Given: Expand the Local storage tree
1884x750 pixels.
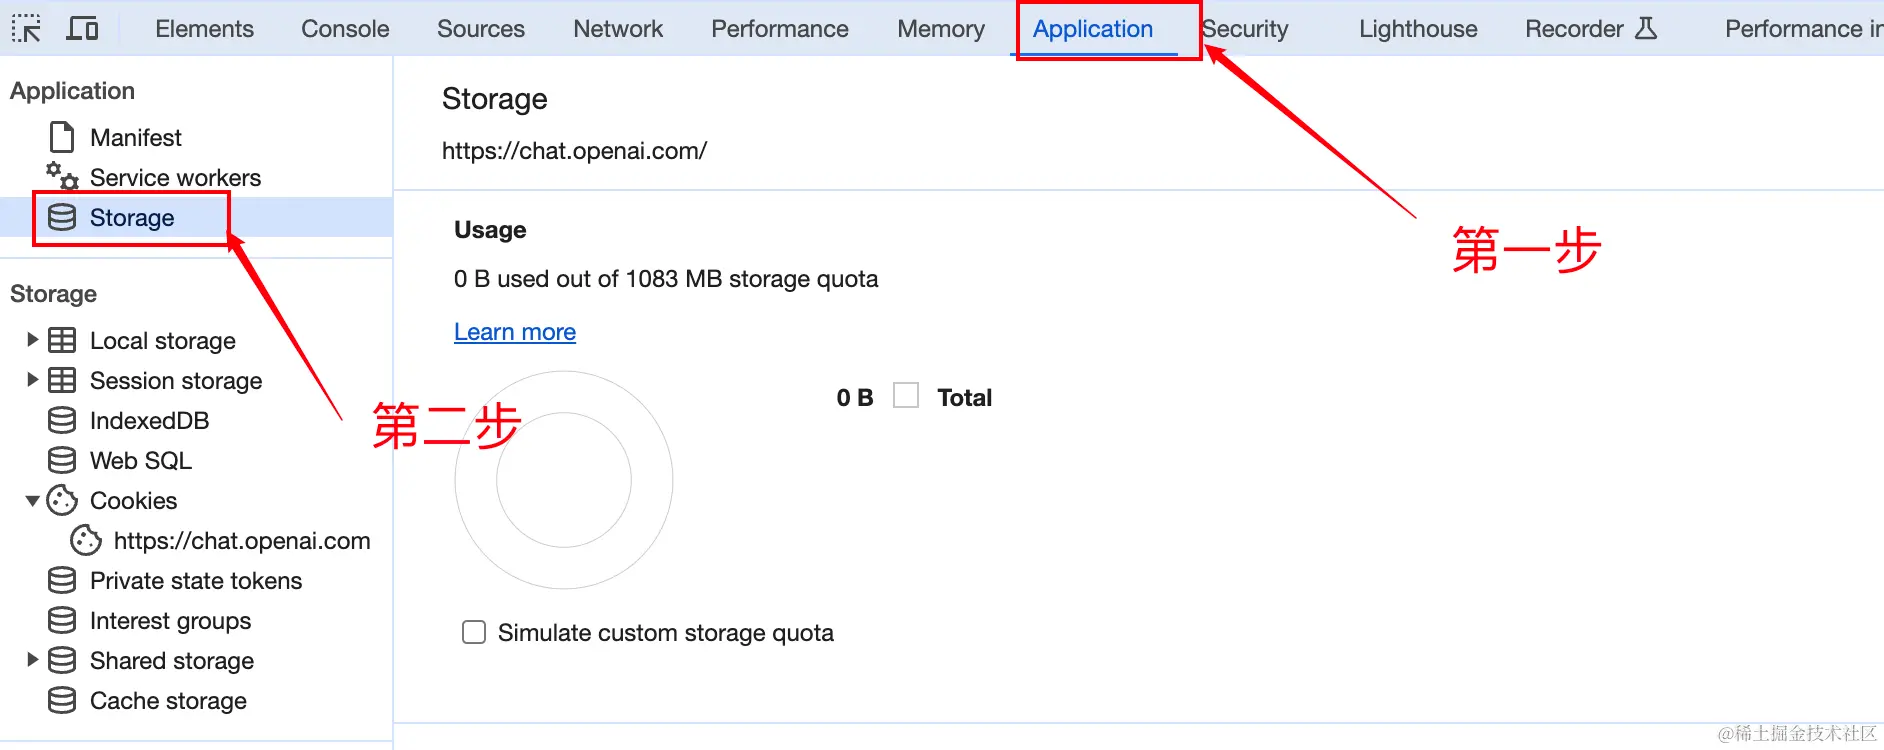Looking at the screenshot, I should point(32,340).
